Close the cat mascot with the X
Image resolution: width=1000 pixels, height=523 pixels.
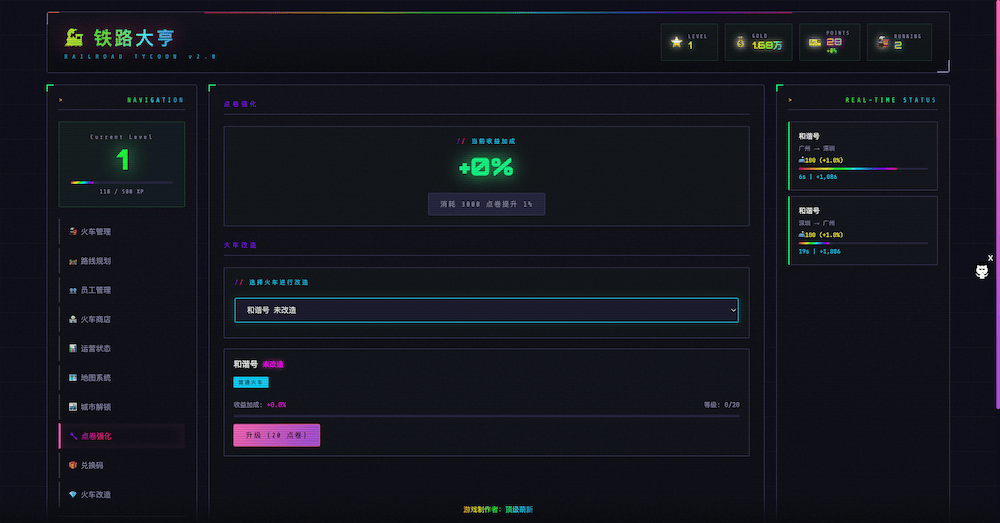(990, 258)
